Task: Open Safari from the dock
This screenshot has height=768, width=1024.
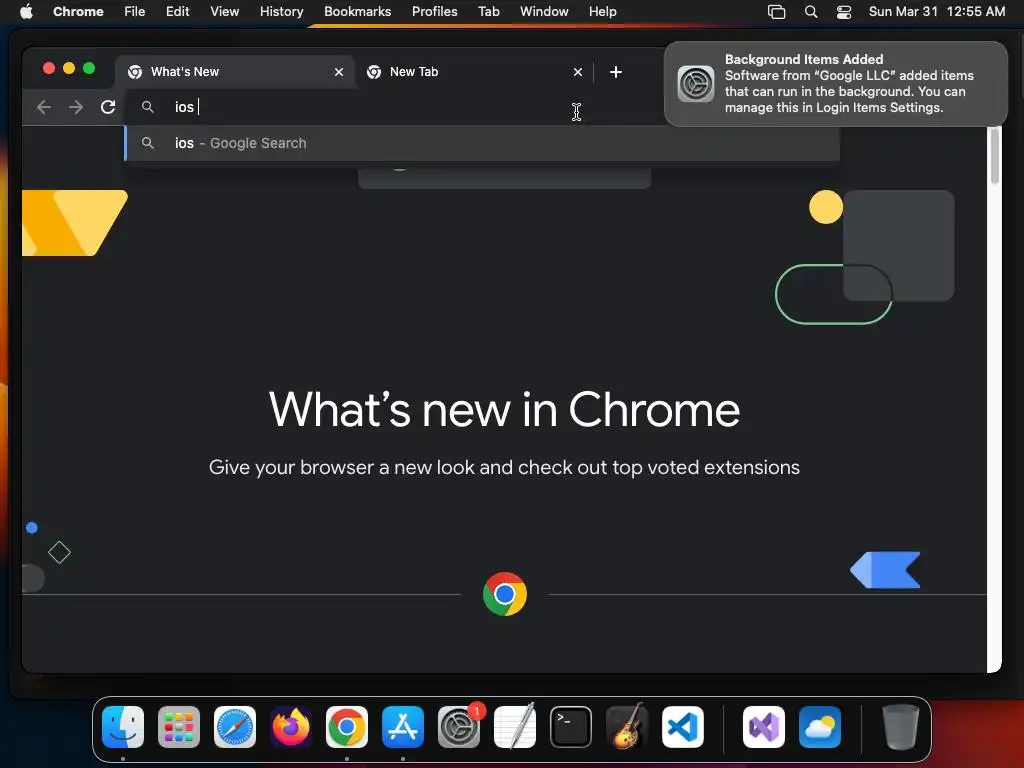Action: 235,726
